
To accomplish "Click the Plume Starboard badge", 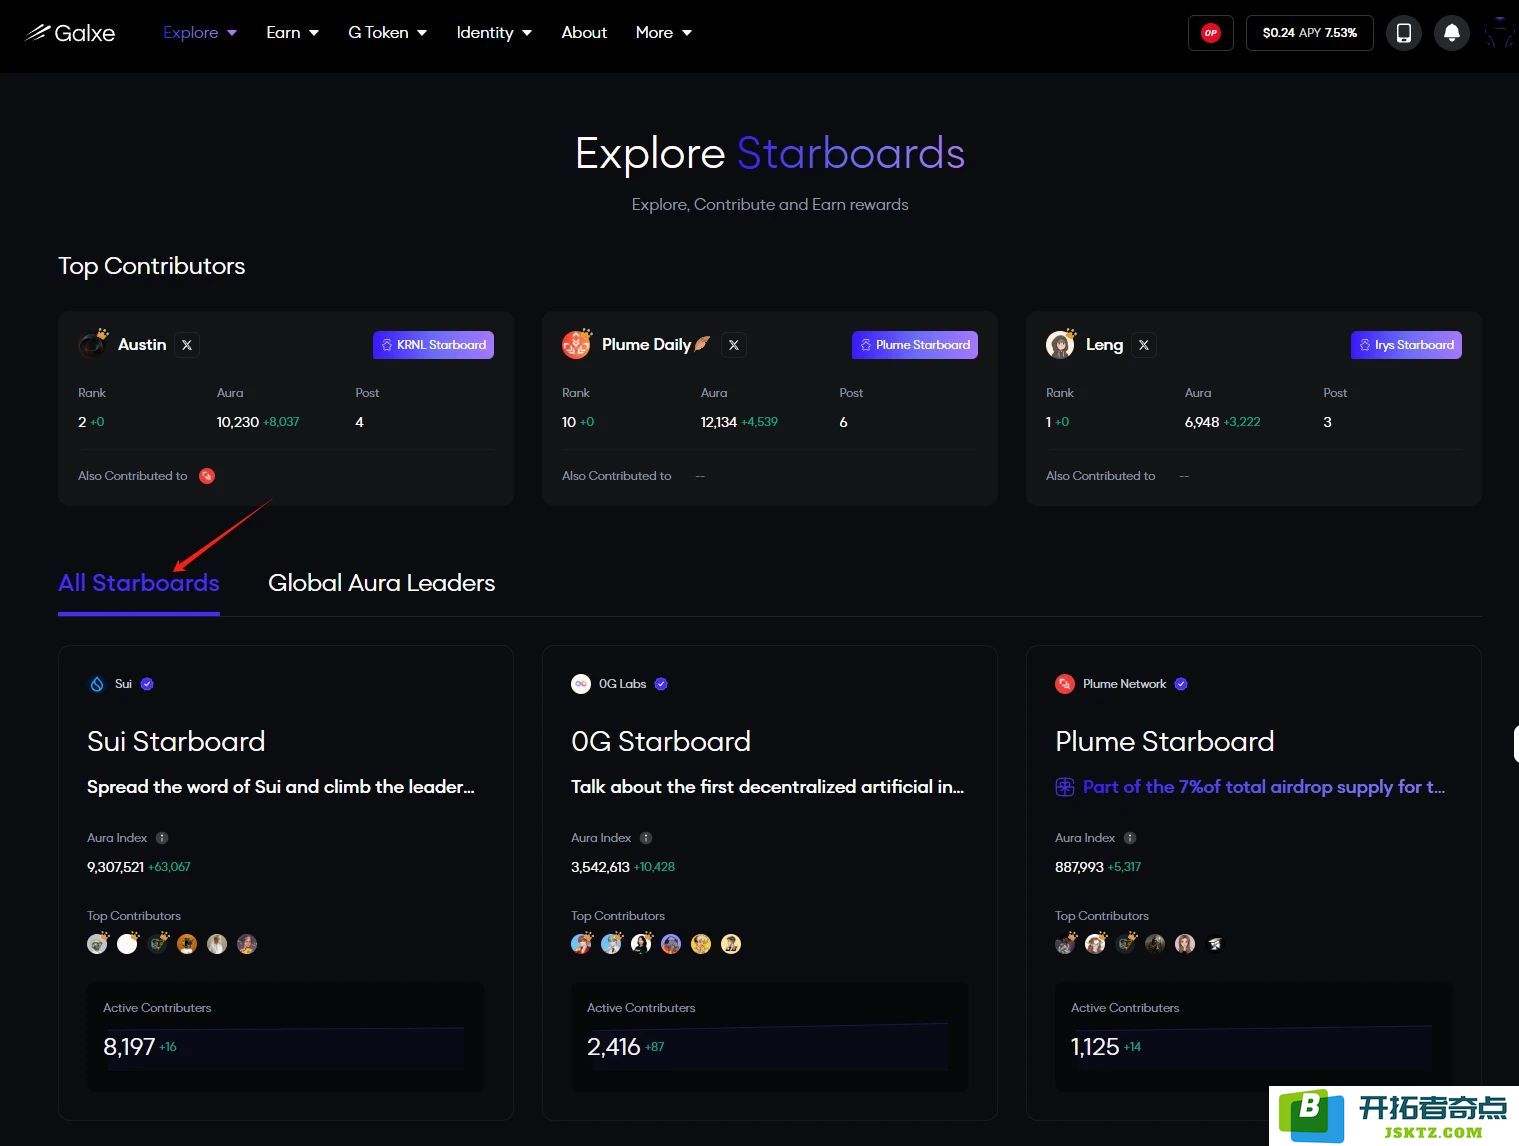I will click(x=915, y=345).
